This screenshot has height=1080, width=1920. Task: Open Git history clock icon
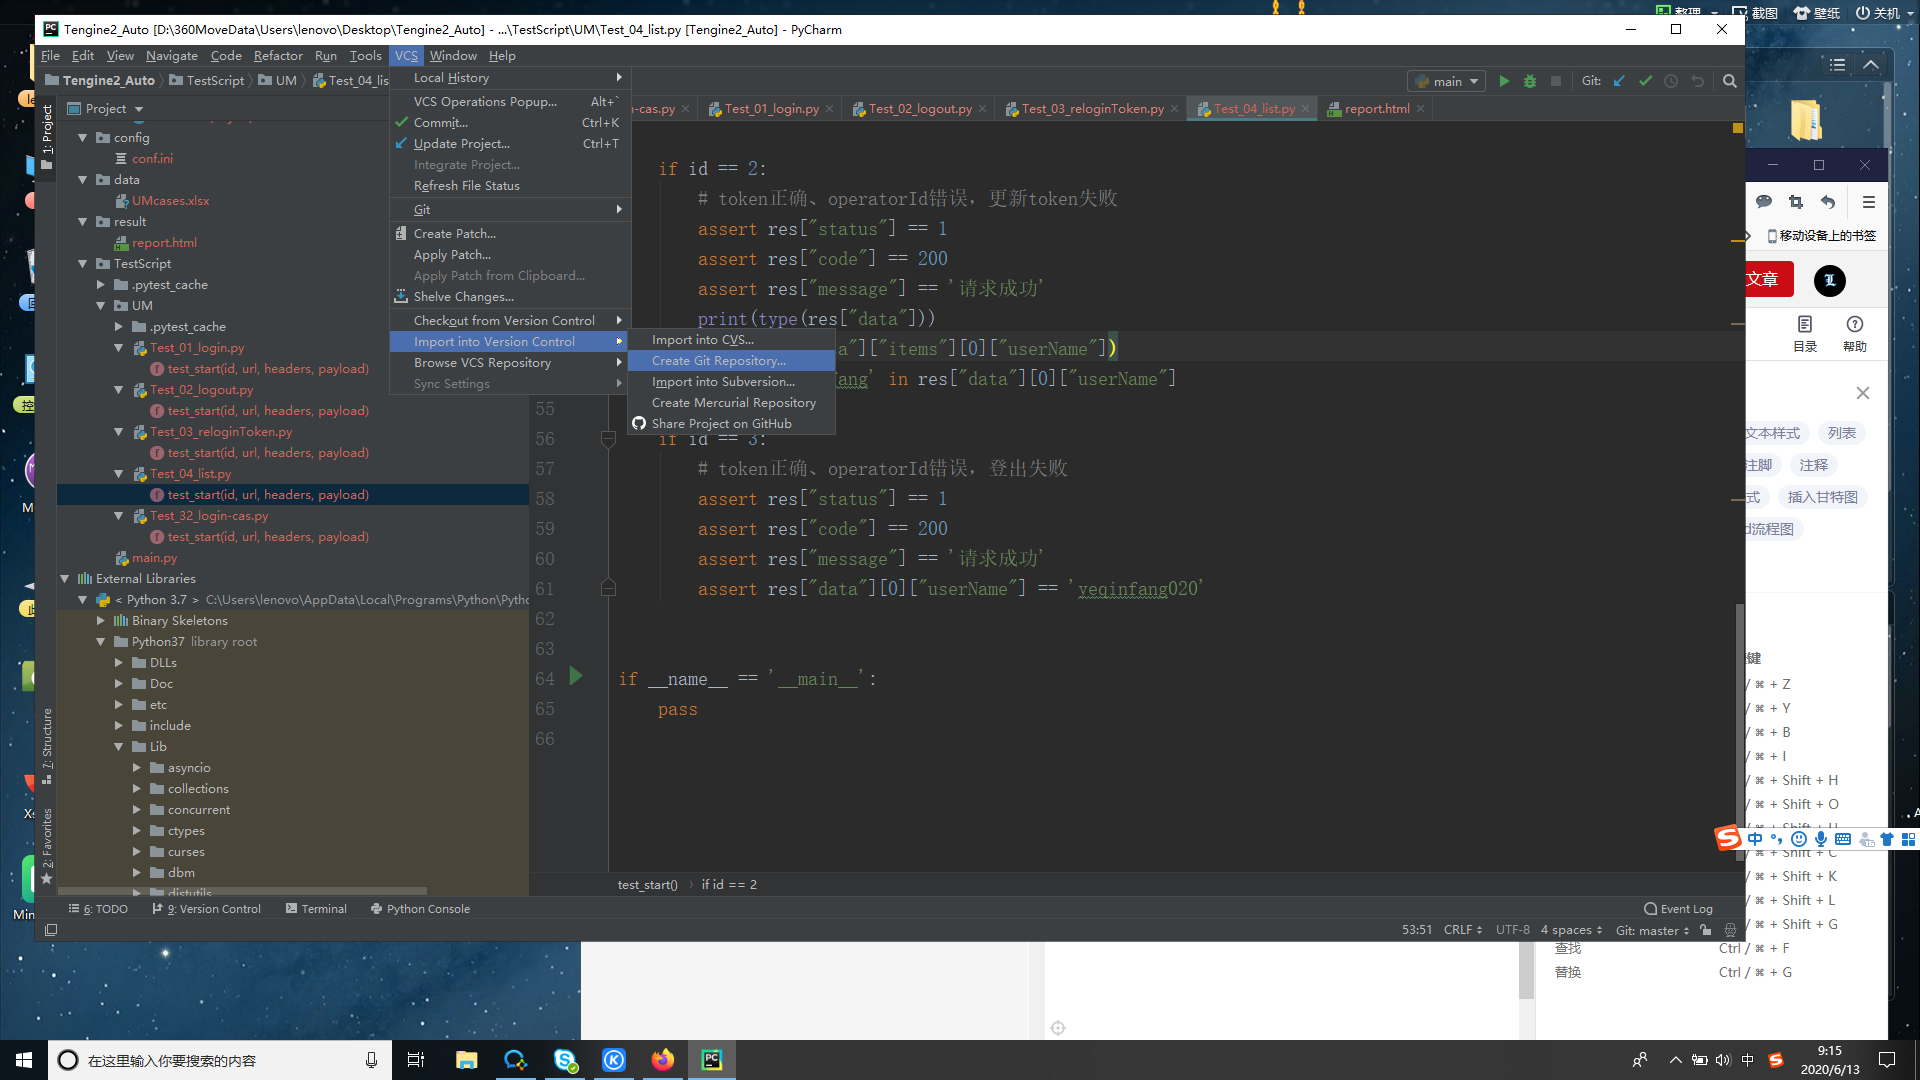[1671, 81]
